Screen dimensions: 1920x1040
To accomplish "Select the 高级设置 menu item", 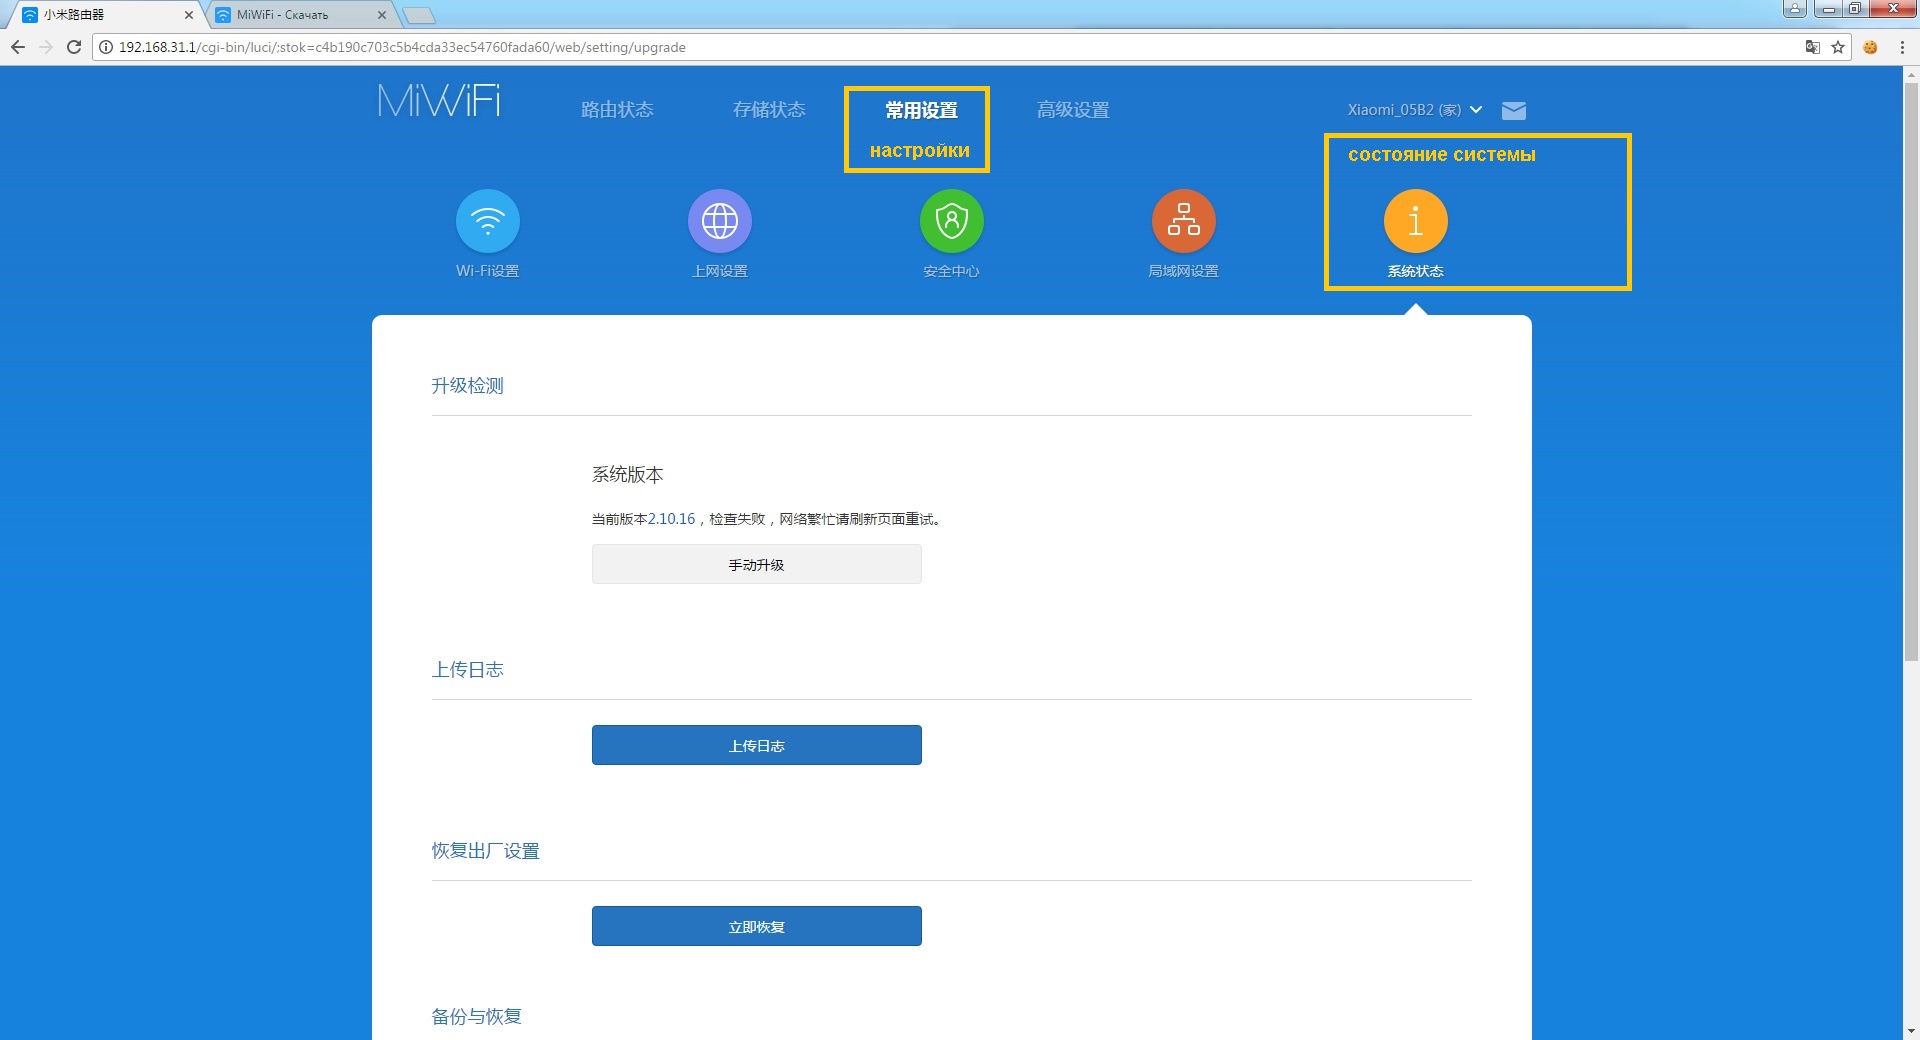I will [1073, 110].
